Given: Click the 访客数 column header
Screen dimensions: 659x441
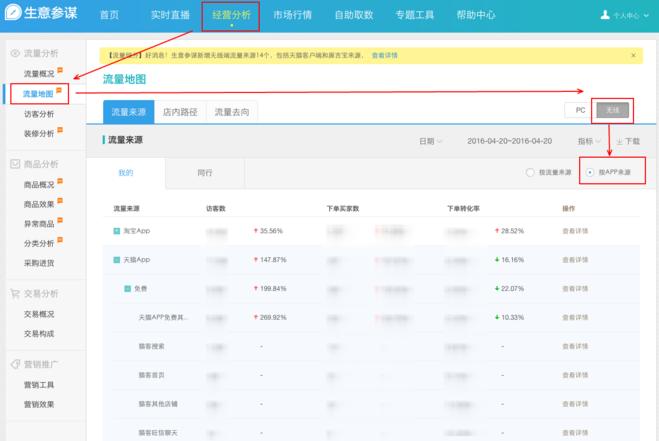Looking at the screenshot, I should coord(216,209).
